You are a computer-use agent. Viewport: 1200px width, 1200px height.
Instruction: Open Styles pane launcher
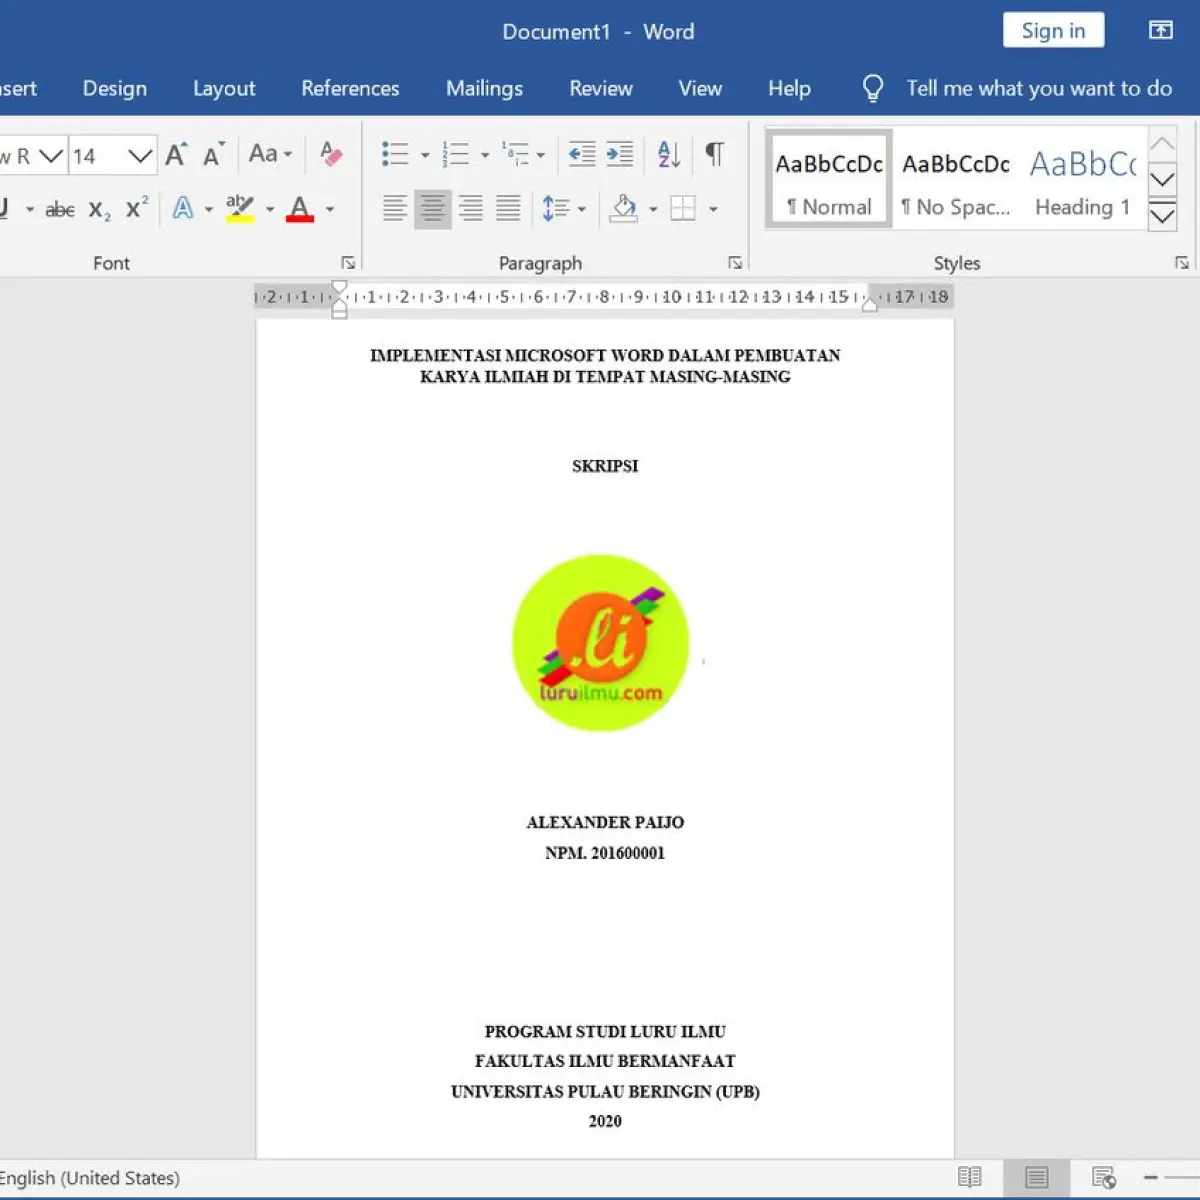1182,263
